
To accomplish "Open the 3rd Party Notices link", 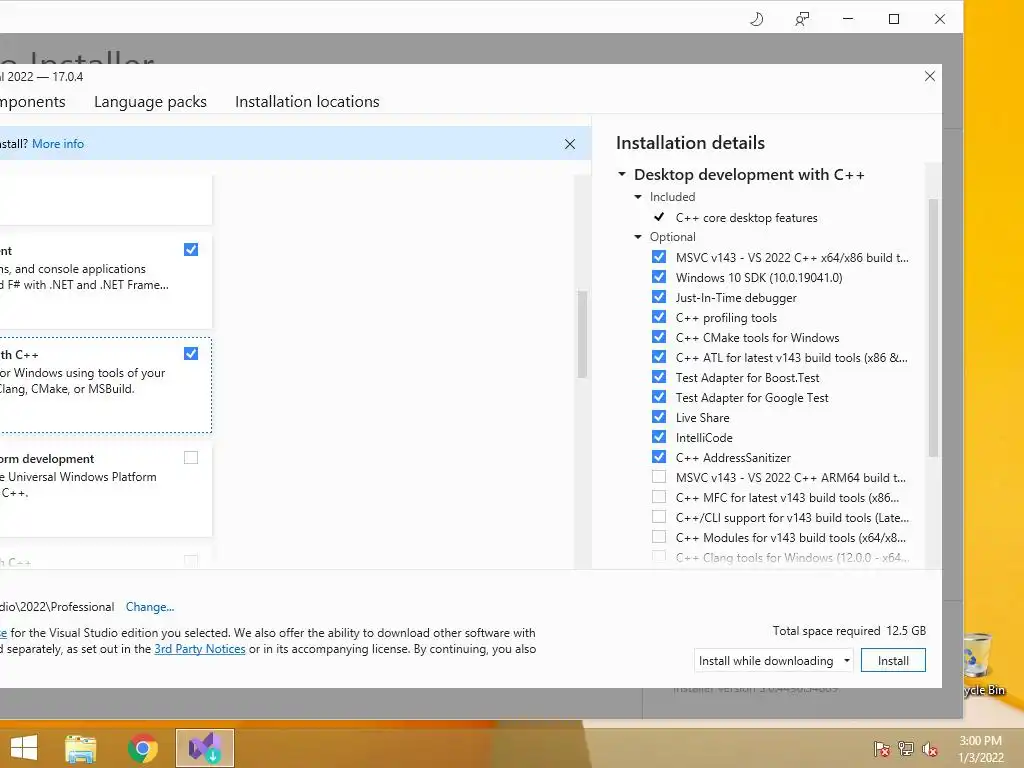I will (200, 649).
